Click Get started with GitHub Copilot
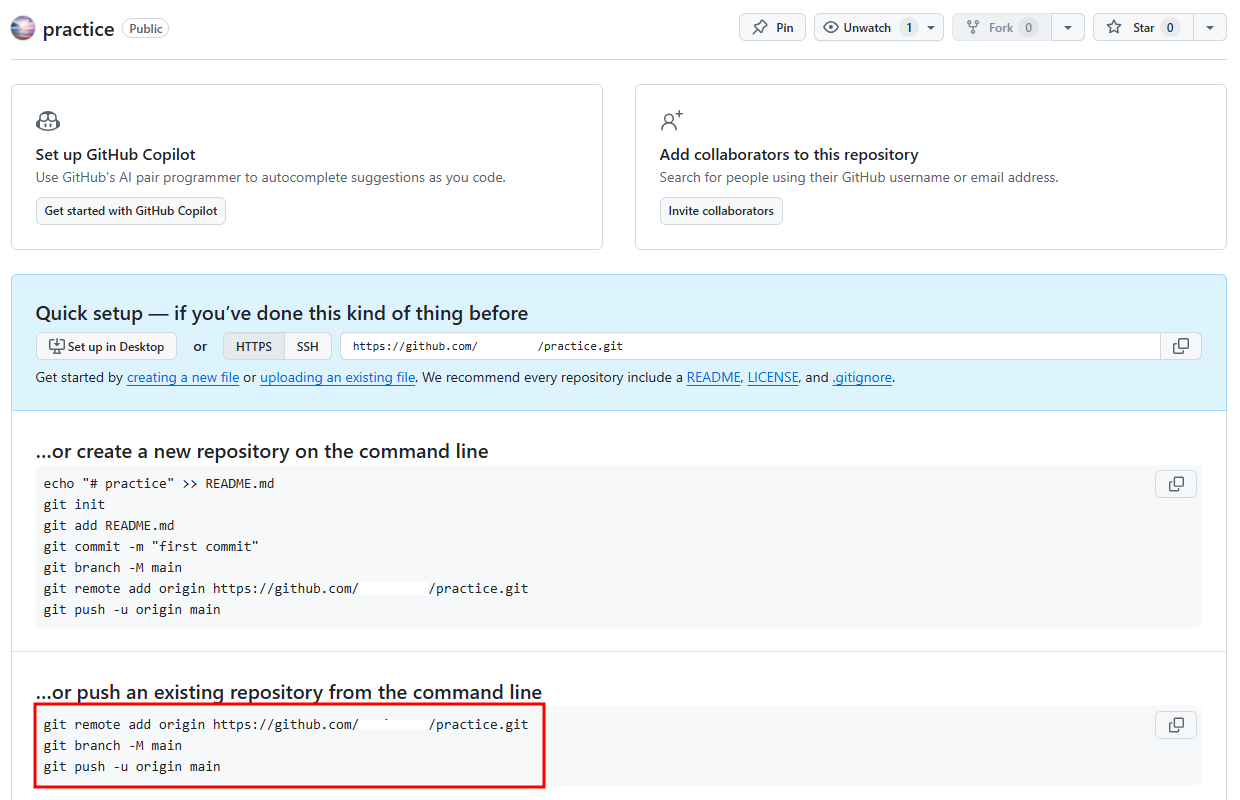The image size is (1240, 800). [x=131, y=211]
